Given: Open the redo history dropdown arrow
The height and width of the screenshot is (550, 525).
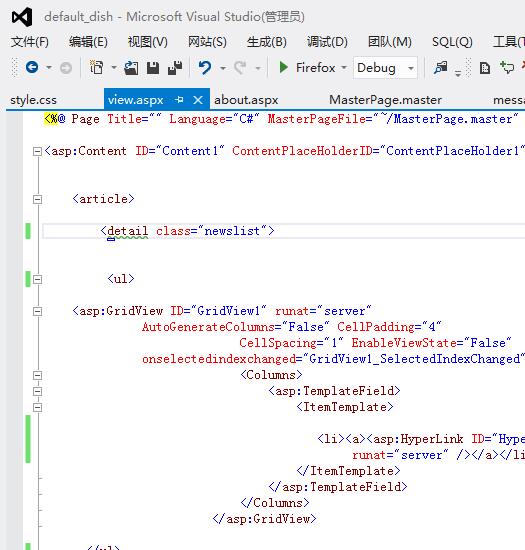Looking at the screenshot, I should point(258,68).
